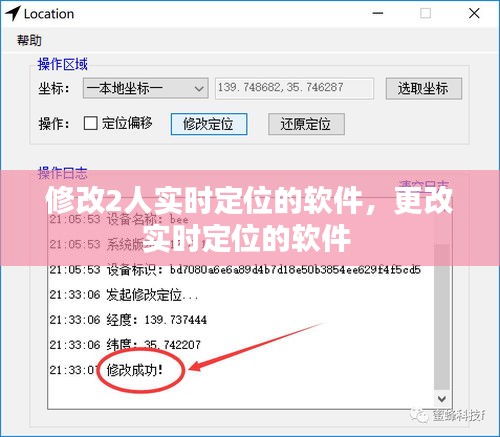
Task: Click the Location arrow app icon
Action: click(13, 13)
